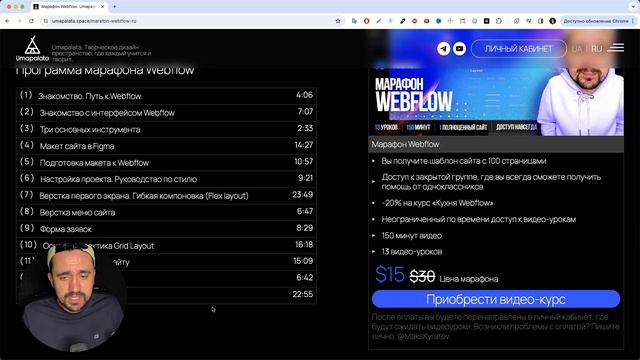The height and width of the screenshot is (360, 640).
Task: Click the Цена марафона label
Action: pyautogui.click(x=469, y=279)
